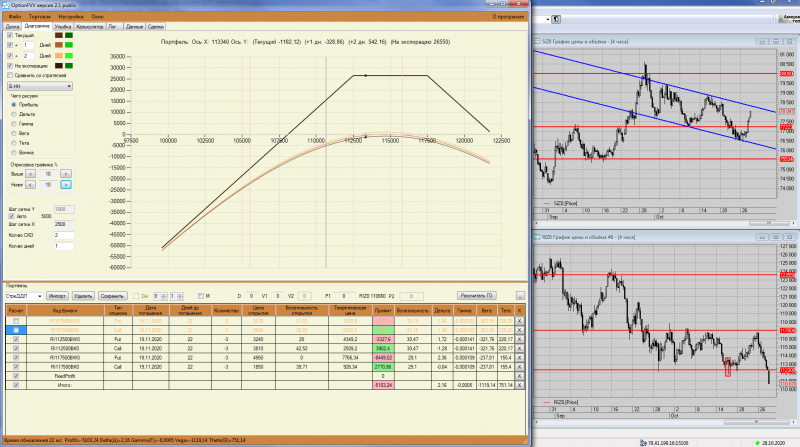Switch to the Калькулятор tab
This screenshot has width=800, height=447.
(90, 27)
